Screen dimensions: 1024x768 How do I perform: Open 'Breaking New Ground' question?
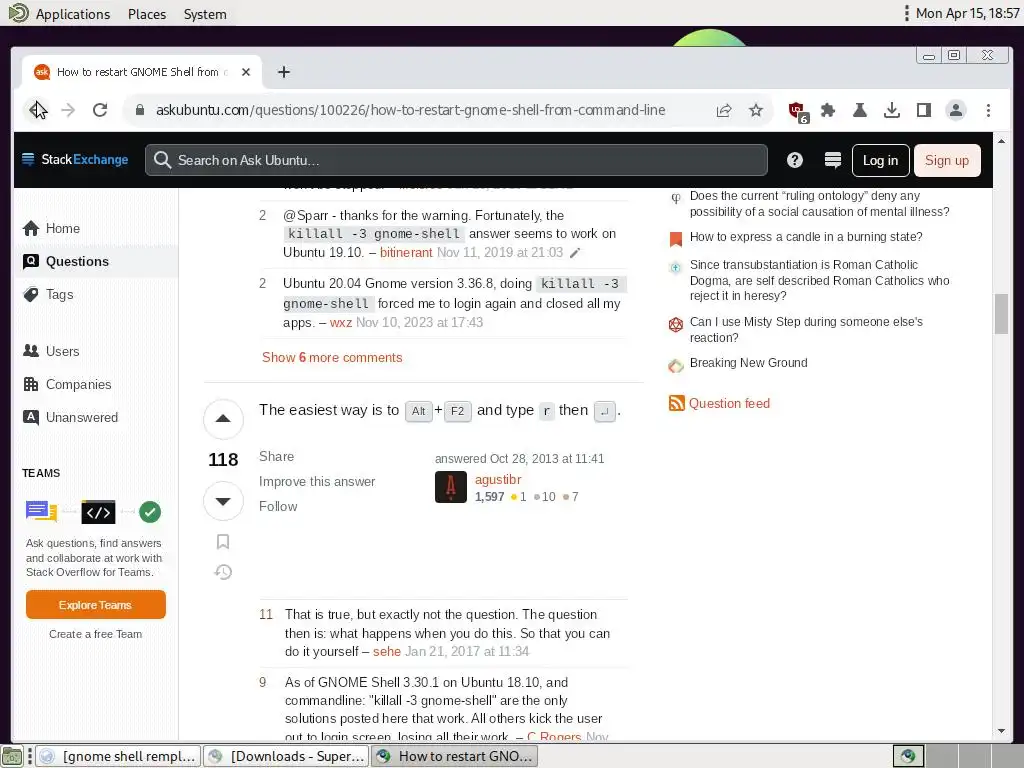coord(748,362)
